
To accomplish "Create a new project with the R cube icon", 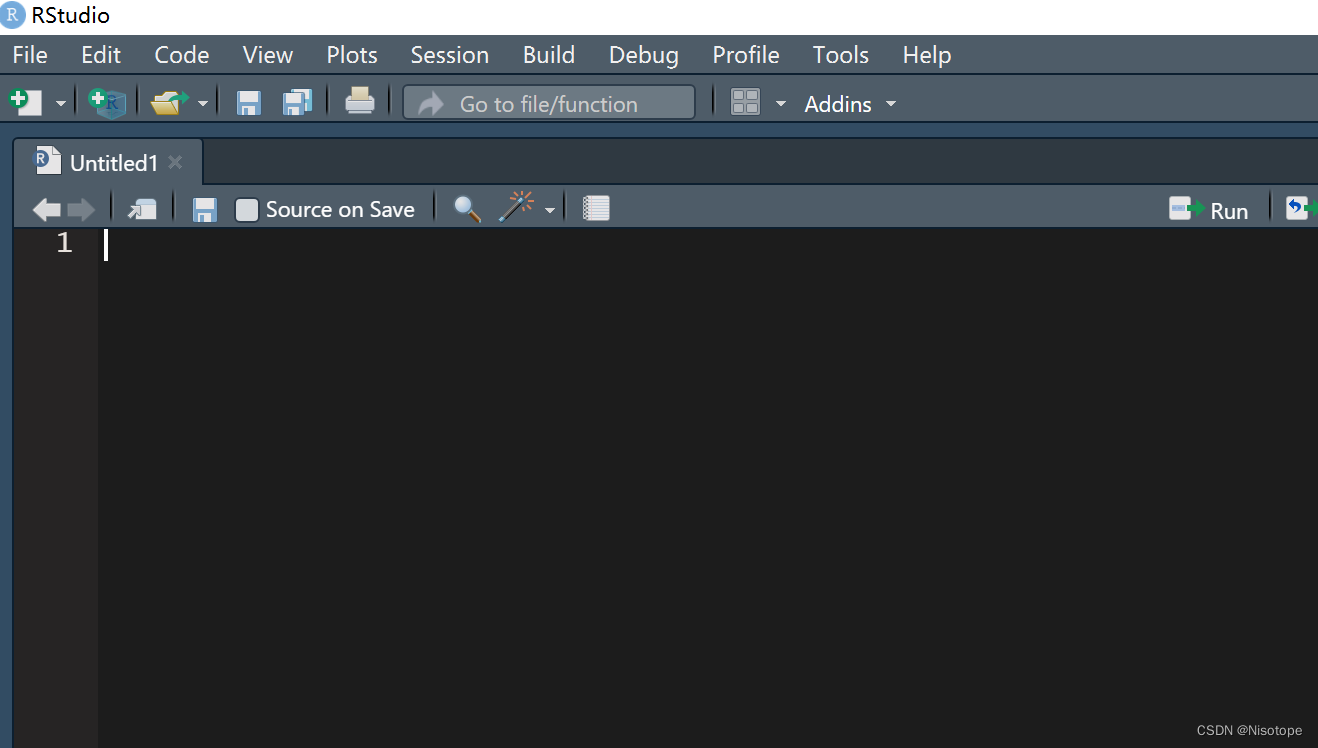I will [107, 102].
